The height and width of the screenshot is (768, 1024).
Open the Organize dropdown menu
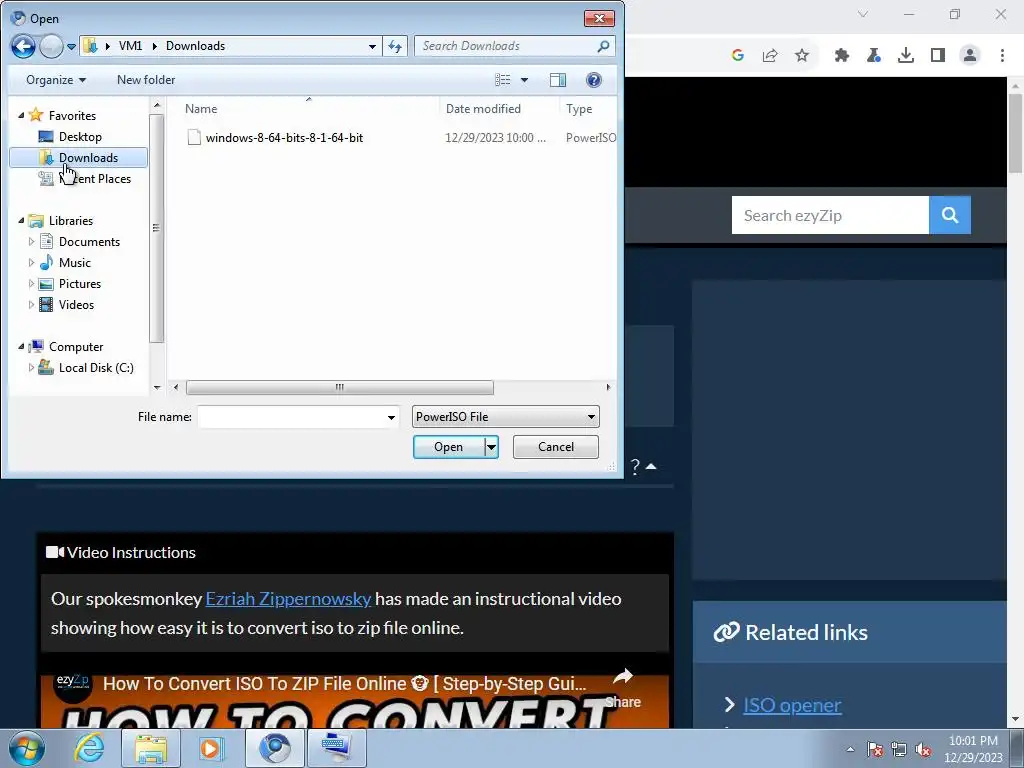pyautogui.click(x=56, y=80)
